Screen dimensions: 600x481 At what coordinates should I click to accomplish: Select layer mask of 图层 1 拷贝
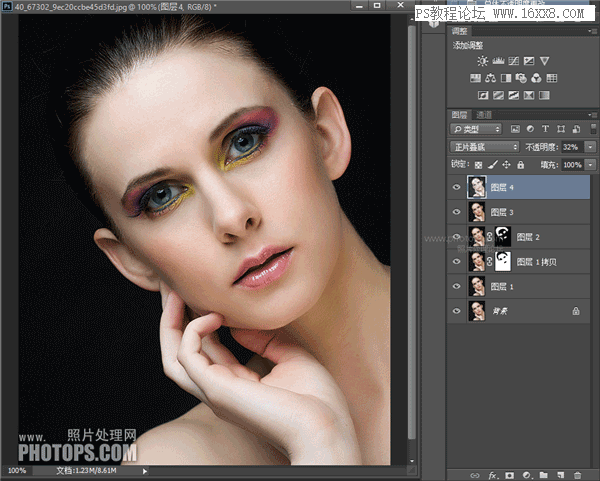[x=502, y=261]
